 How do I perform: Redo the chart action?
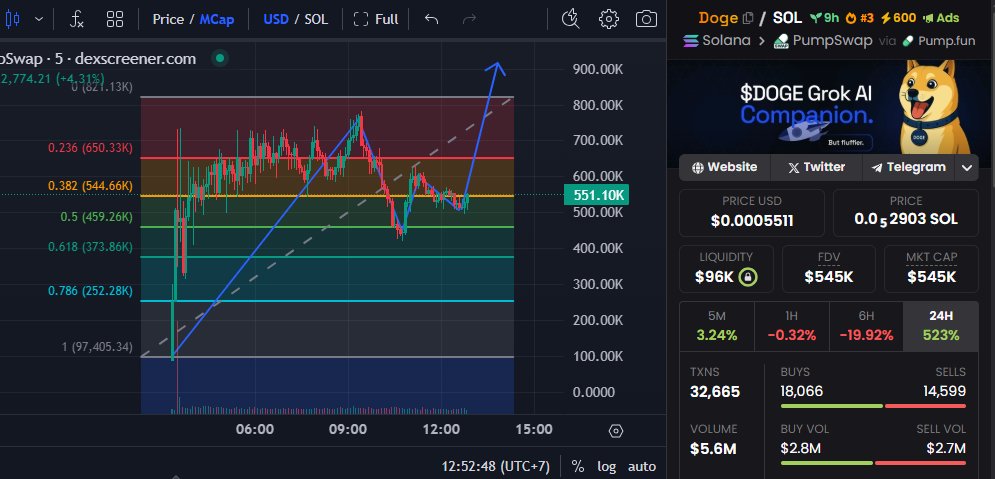(x=470, y=19)
